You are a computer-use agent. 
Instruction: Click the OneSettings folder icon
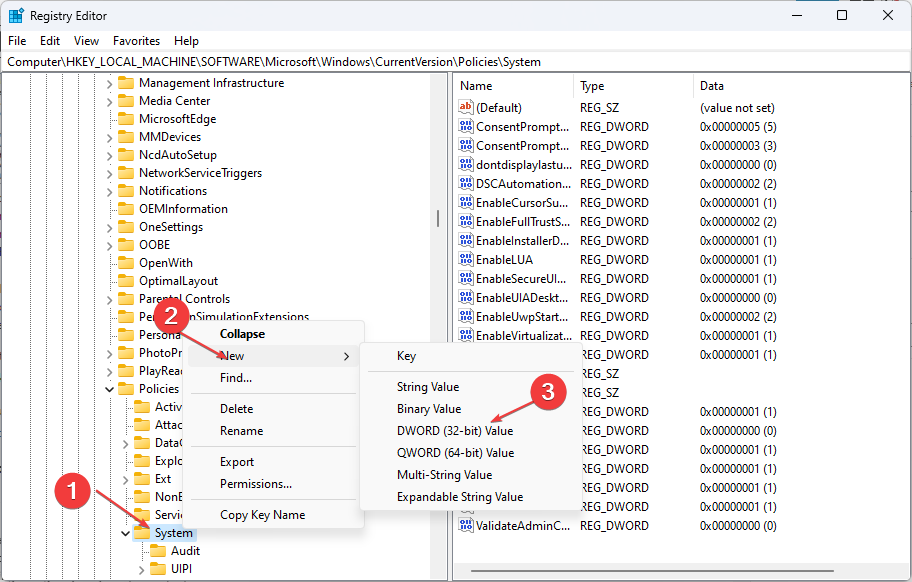point(126,227)
